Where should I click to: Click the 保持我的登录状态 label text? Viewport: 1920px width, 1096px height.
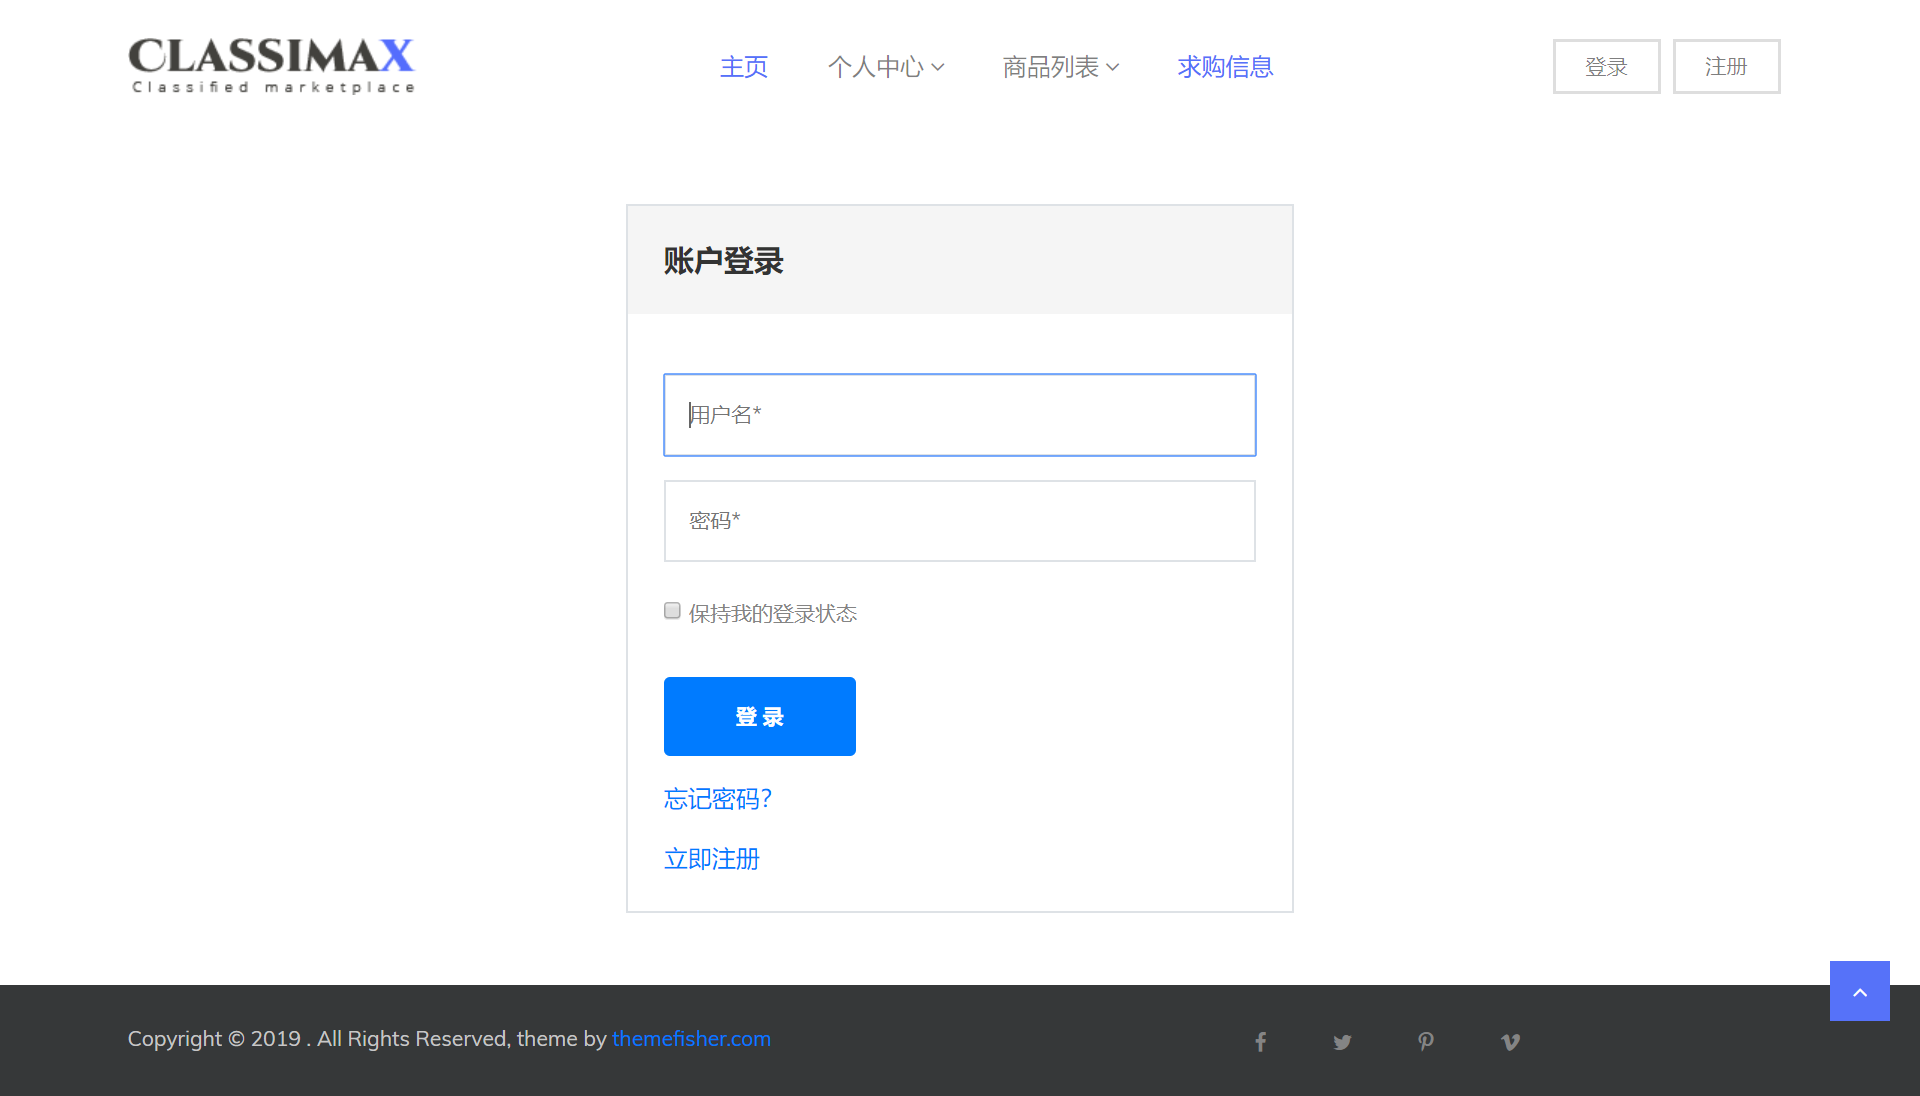point(772,614)
